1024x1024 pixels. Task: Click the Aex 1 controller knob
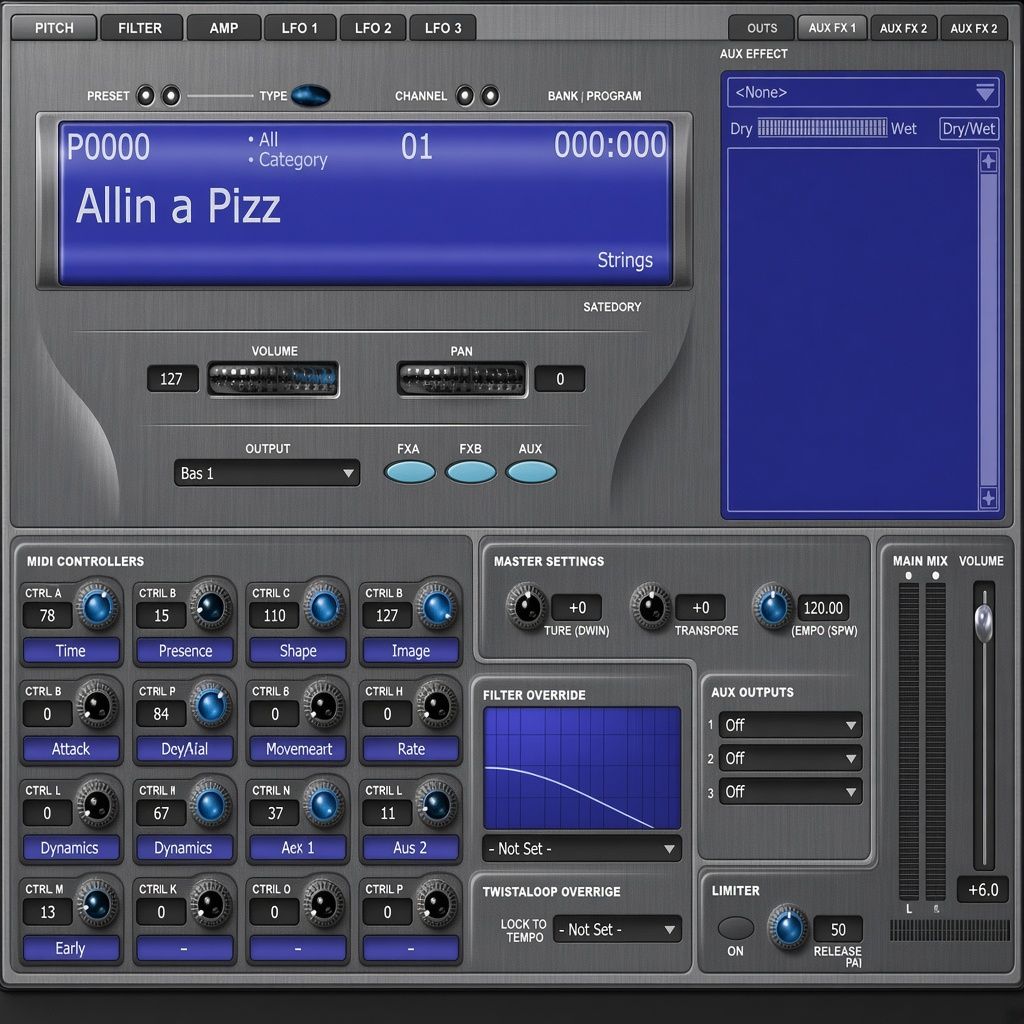pyautogui.click(x=323, y=805)
